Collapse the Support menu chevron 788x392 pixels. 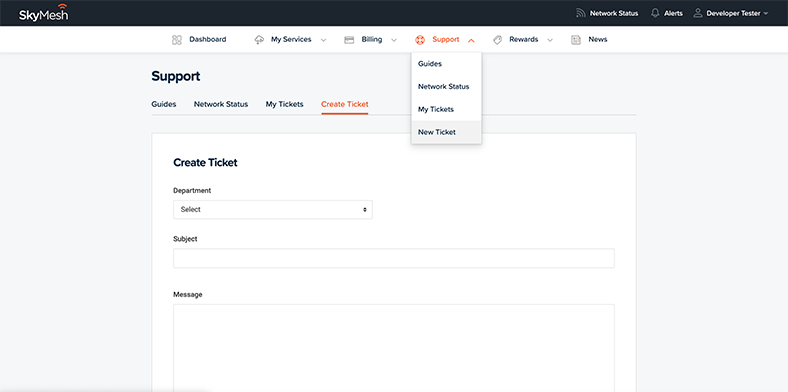click(471, 40)
